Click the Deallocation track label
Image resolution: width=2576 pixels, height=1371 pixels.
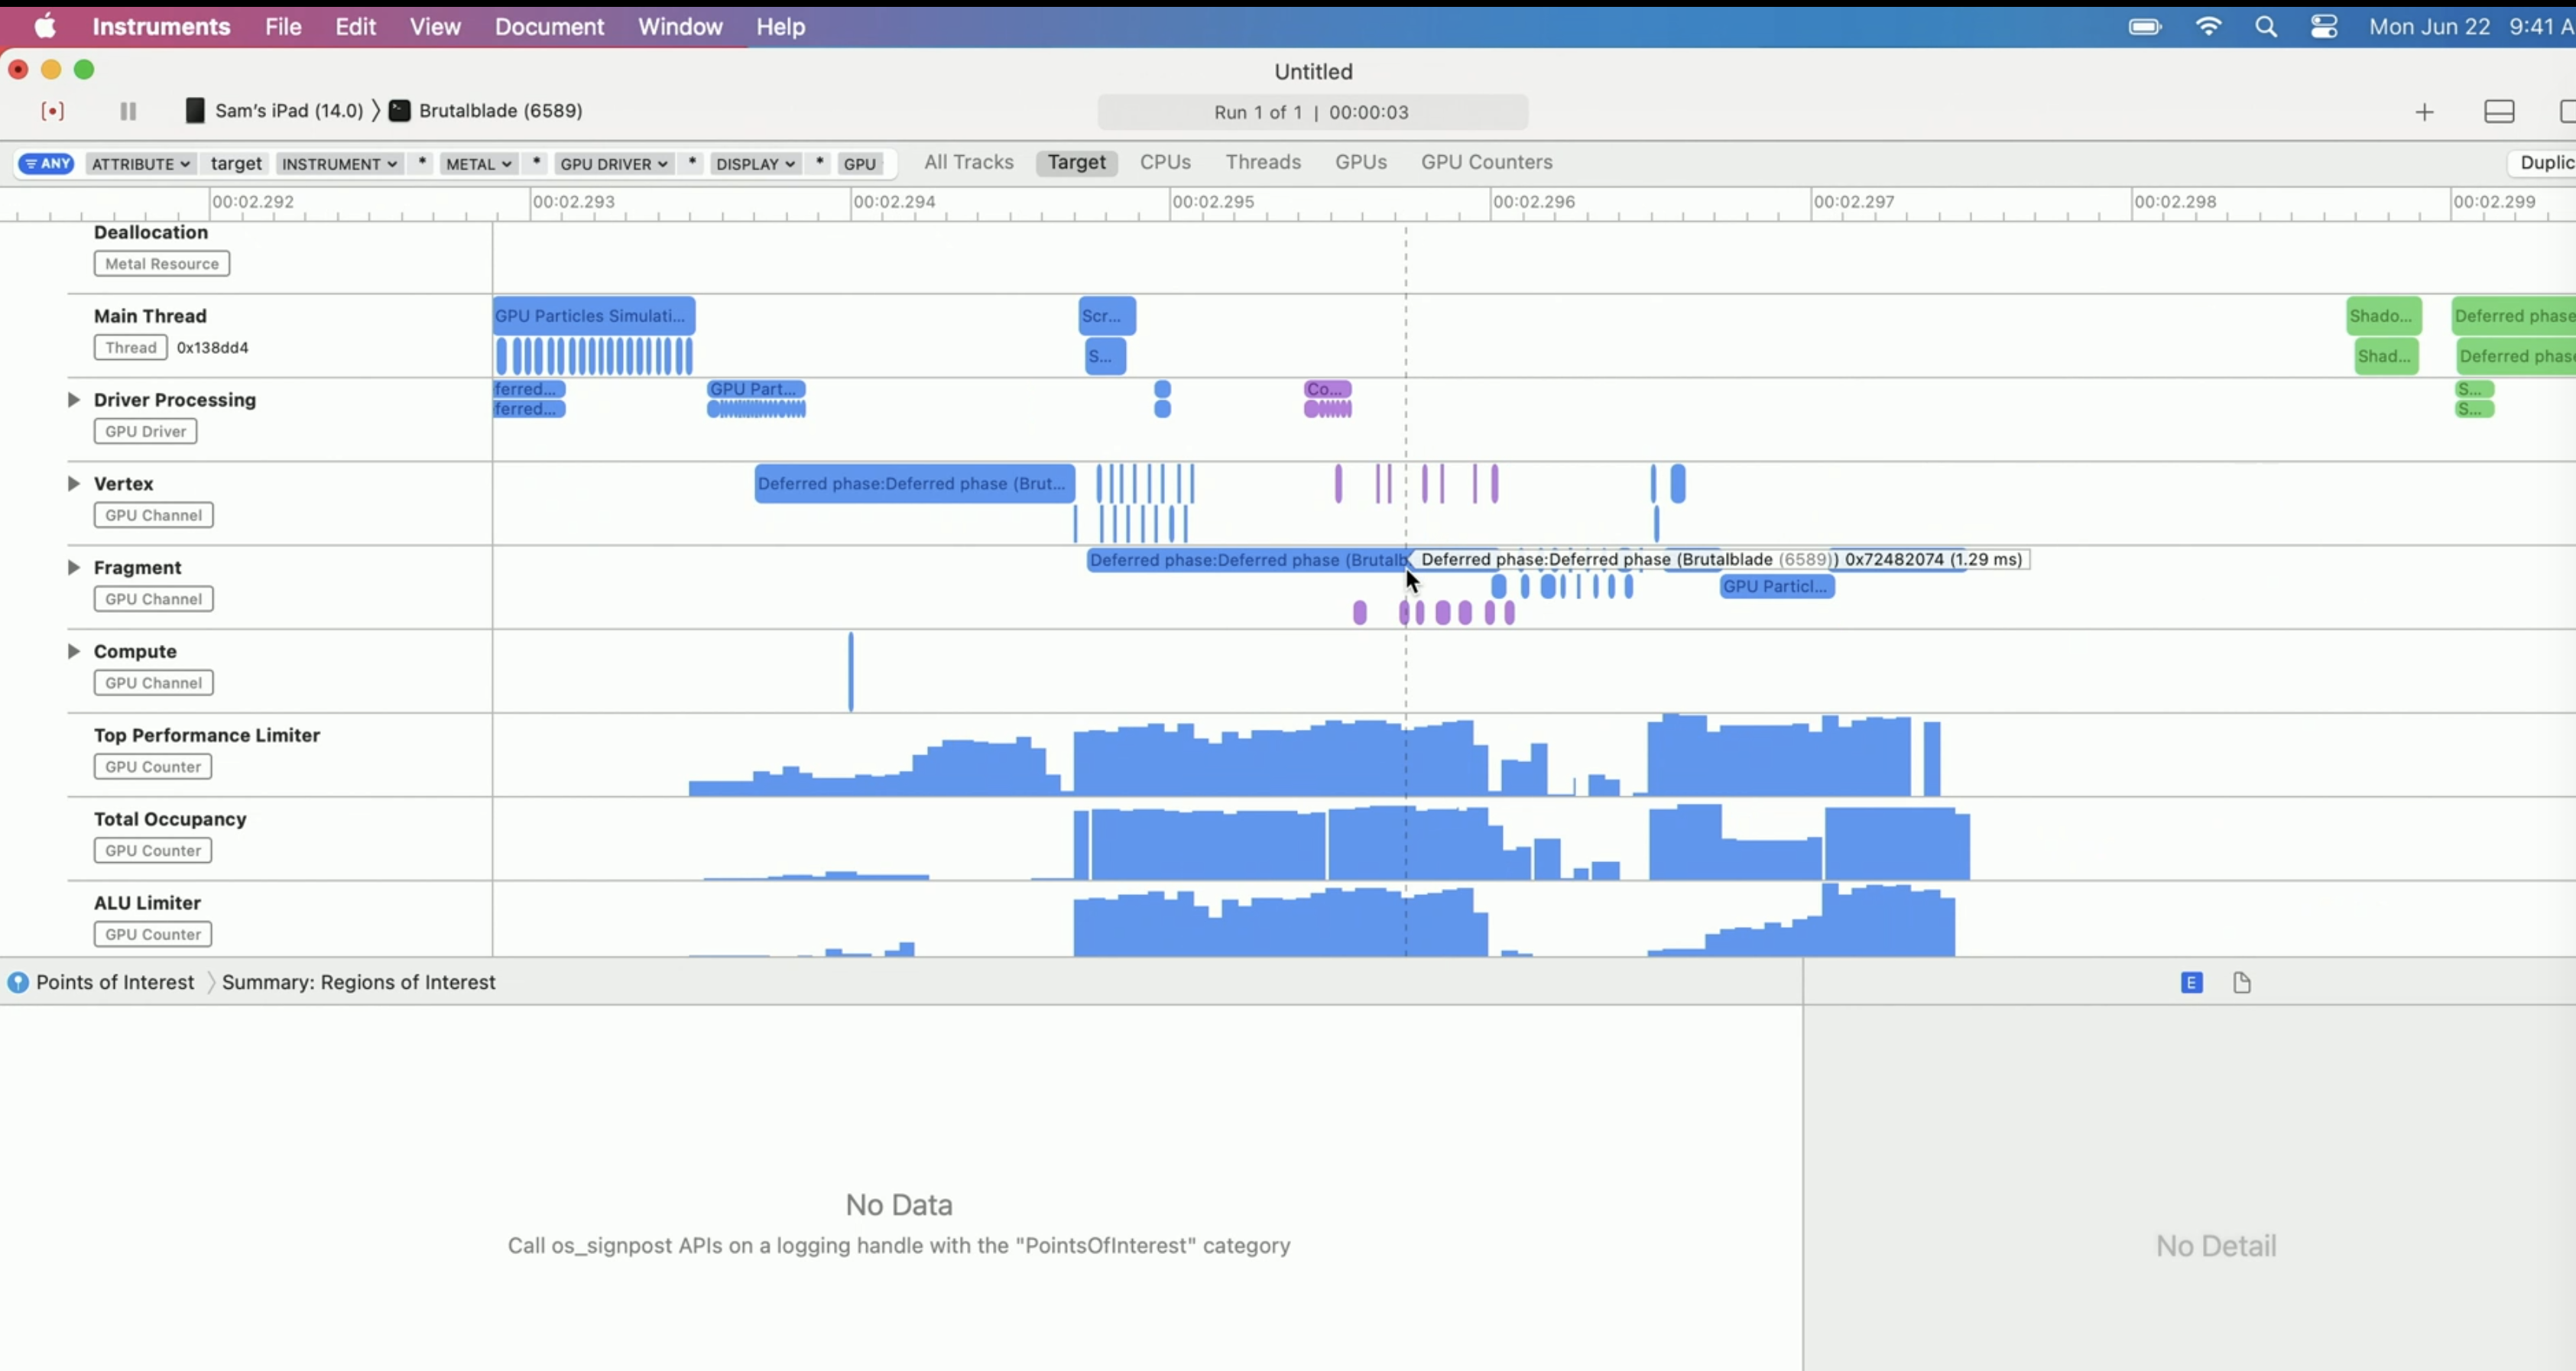[x=151, y=233]
